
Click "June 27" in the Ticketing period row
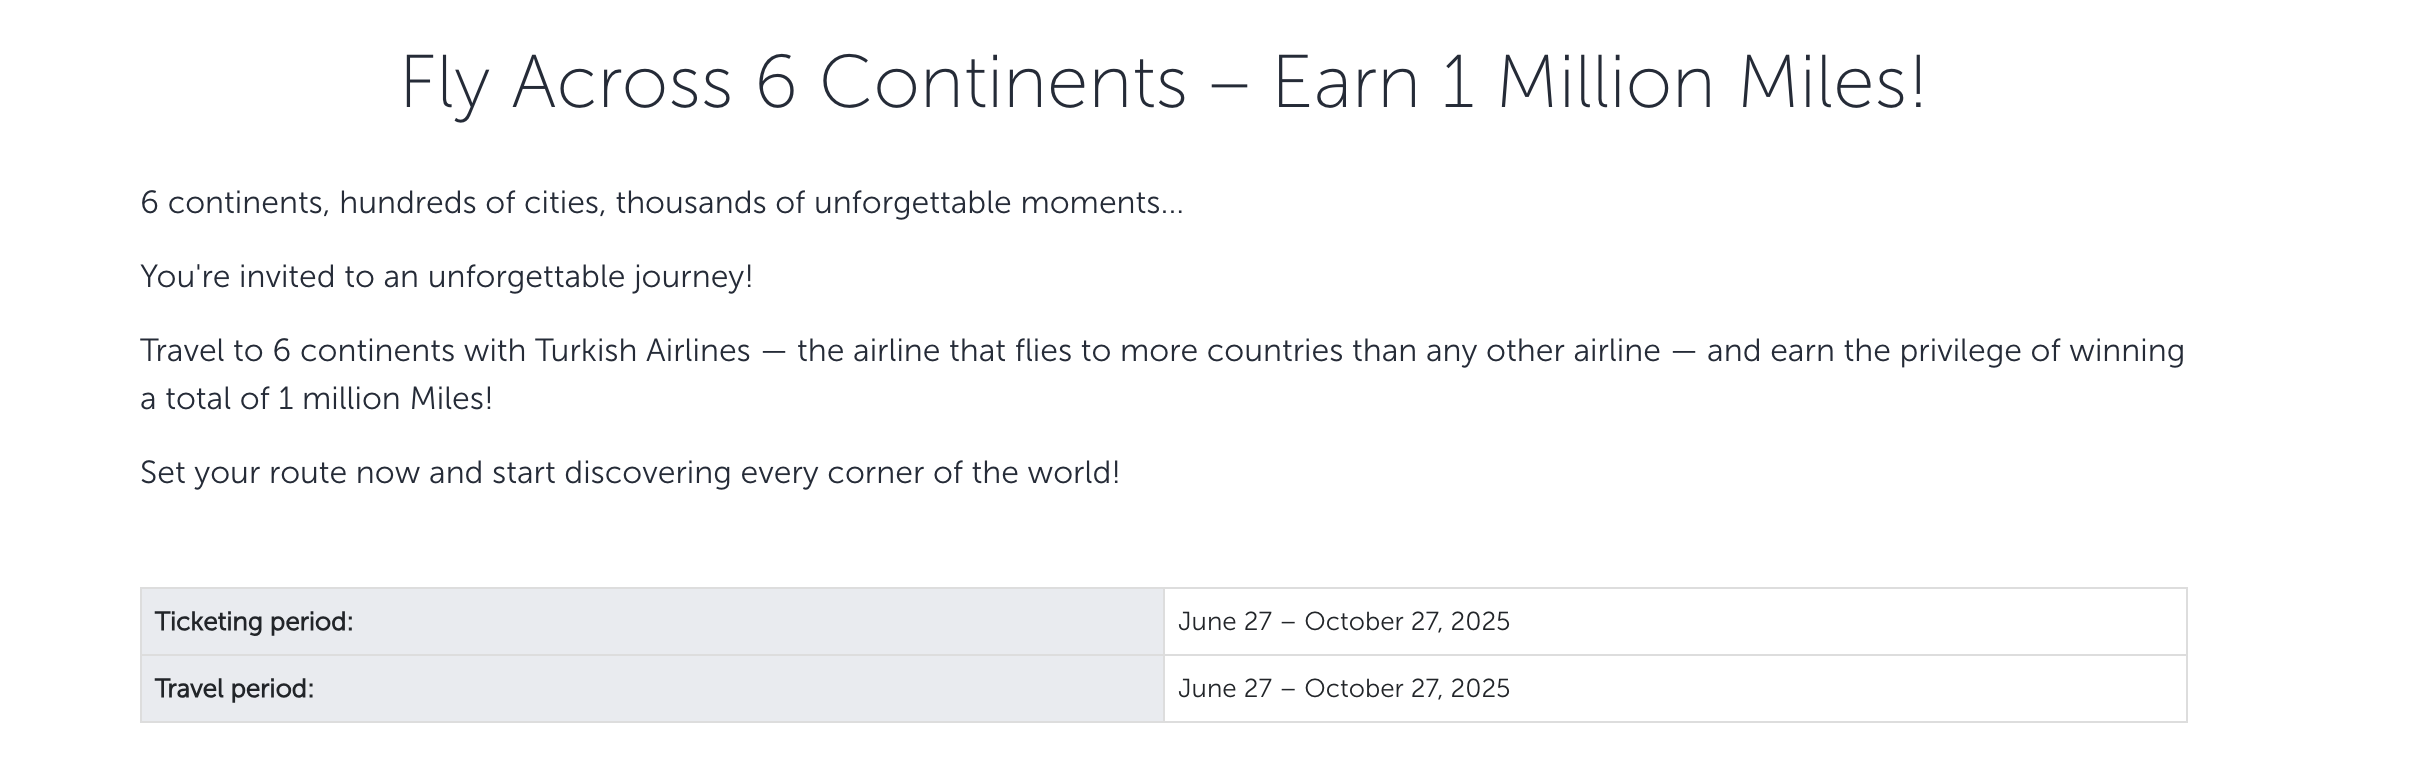(1224, 622)
